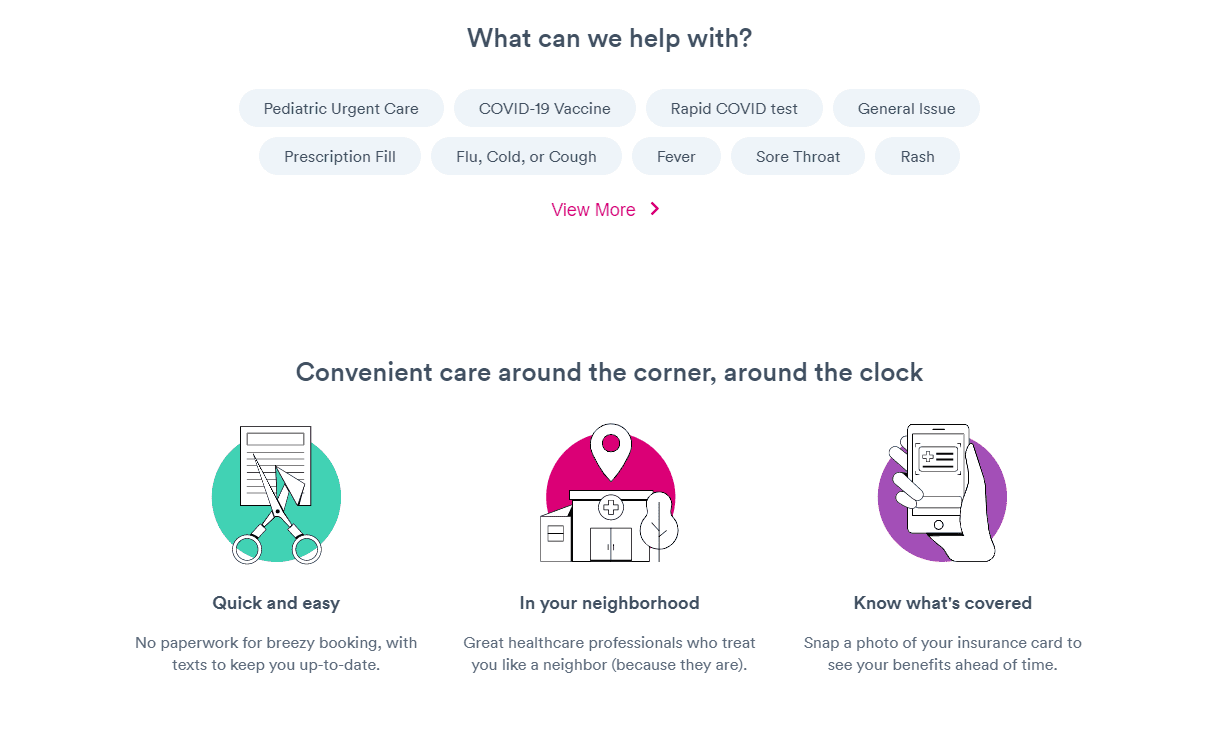Click the In your neighborhood heading
1228x748 pixels.
coord(609,603)
